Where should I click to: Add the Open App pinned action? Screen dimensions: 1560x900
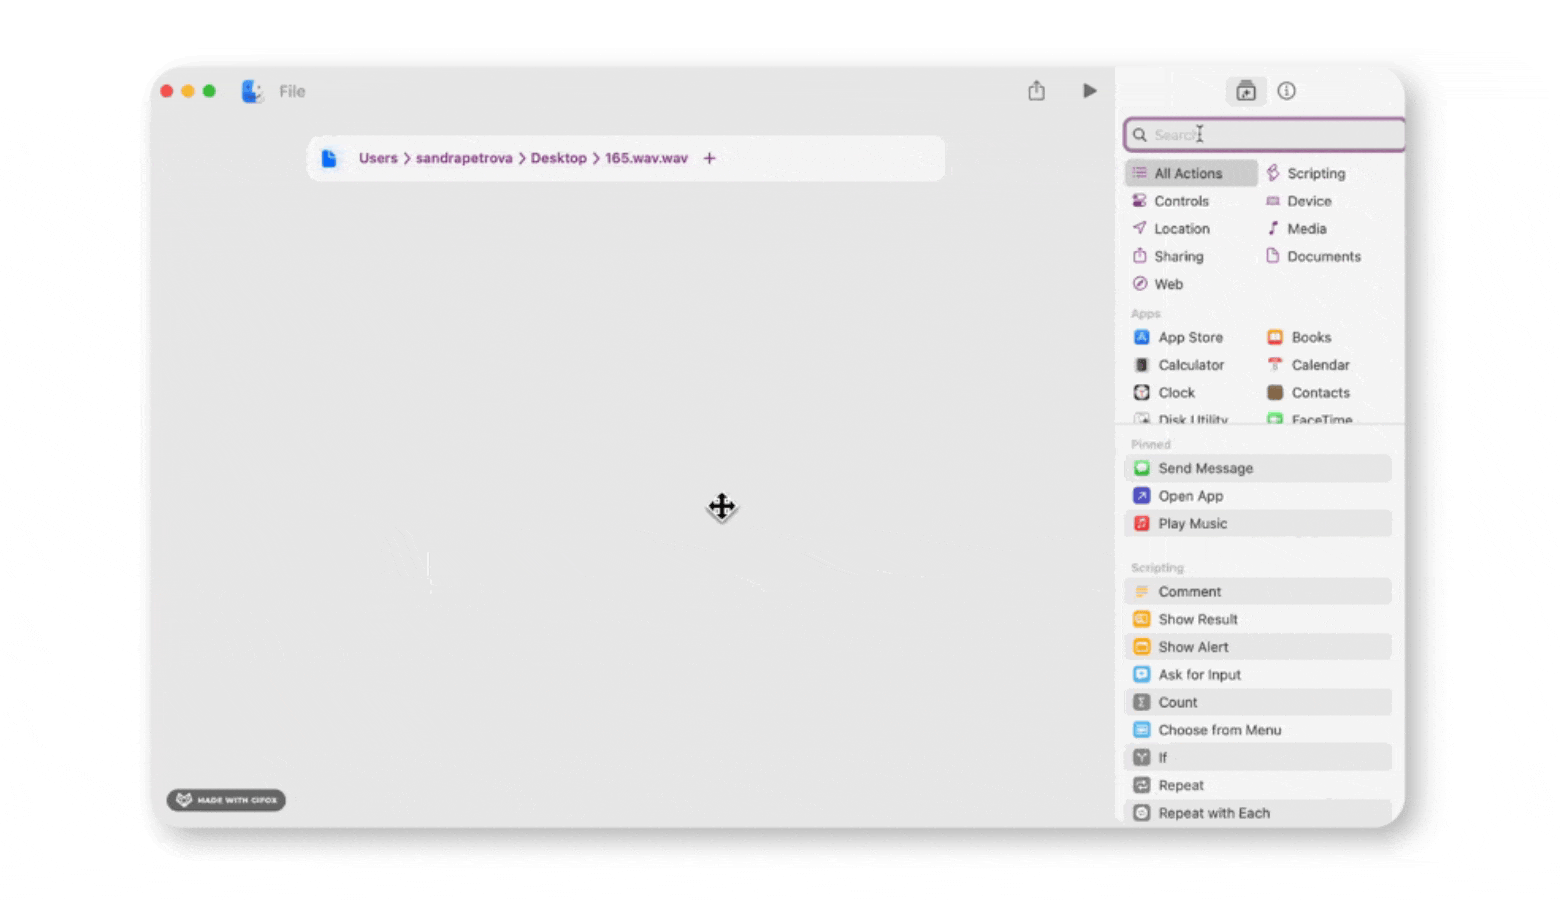click(1258, 496)
